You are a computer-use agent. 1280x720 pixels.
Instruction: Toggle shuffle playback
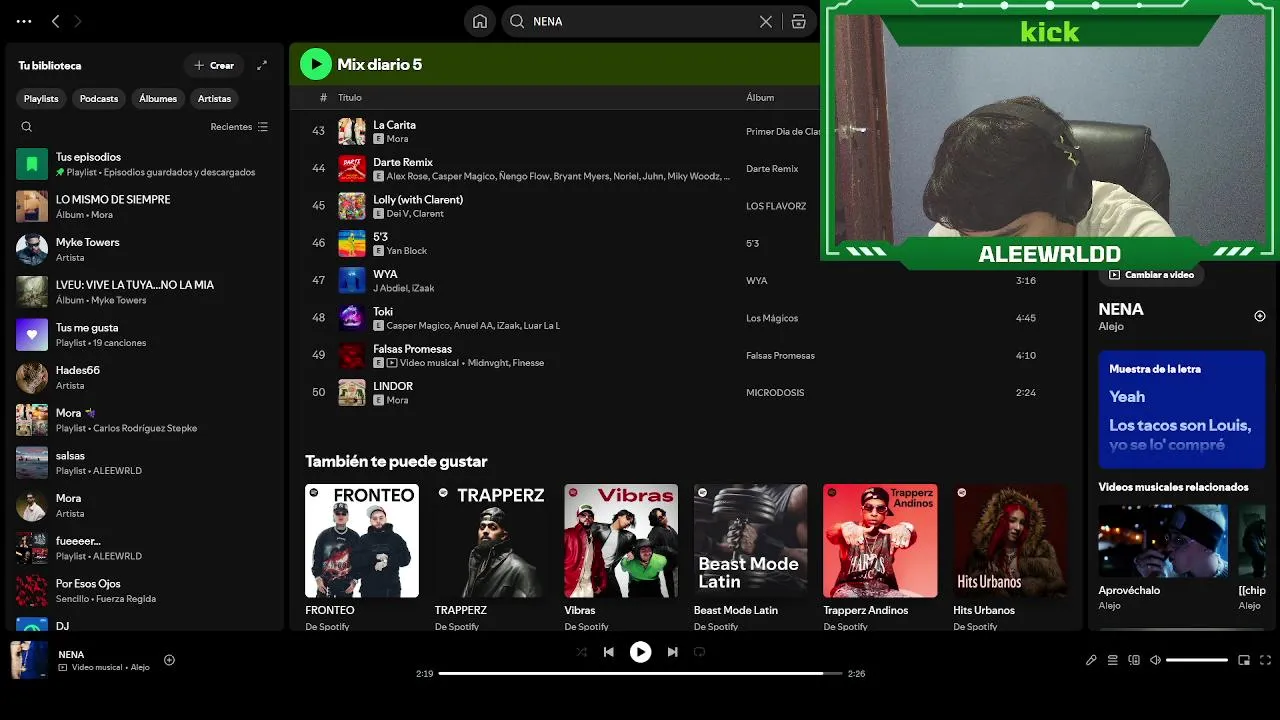(582, 652)
